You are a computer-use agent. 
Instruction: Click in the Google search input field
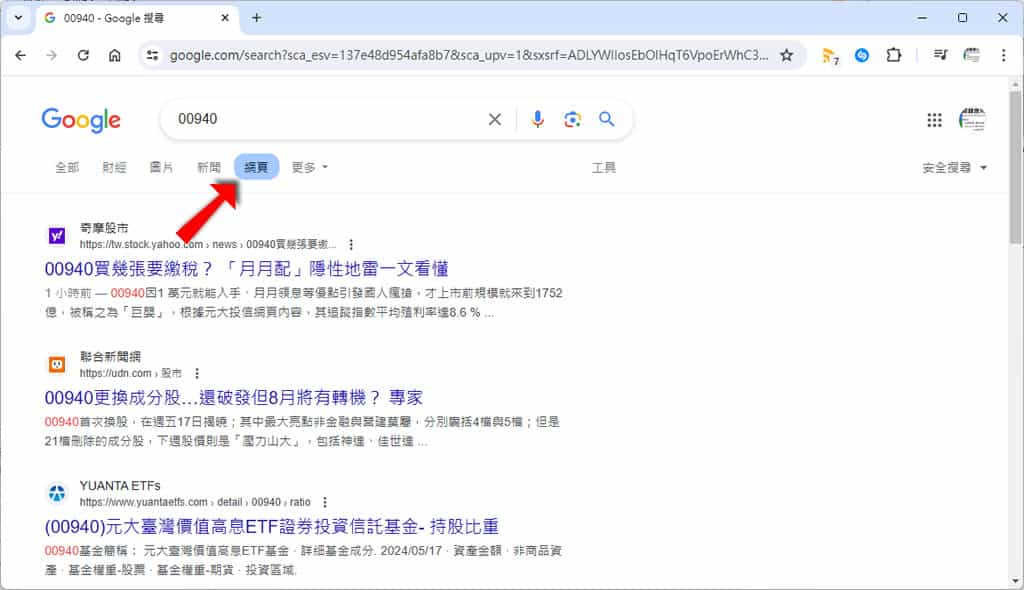(327, 119)
